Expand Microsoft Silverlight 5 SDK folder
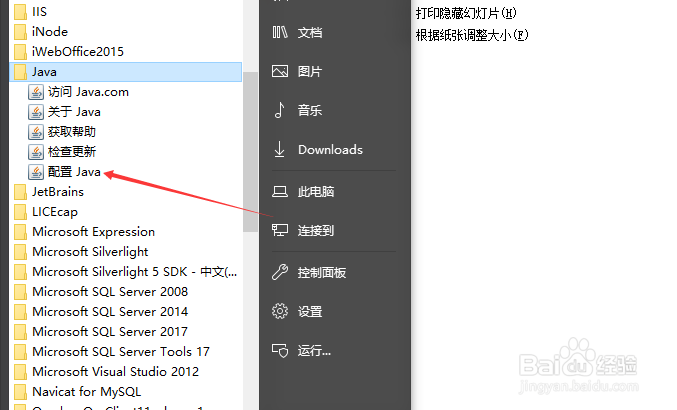Image resolution: width=677 pixels, height=410 pixels. 125,271
